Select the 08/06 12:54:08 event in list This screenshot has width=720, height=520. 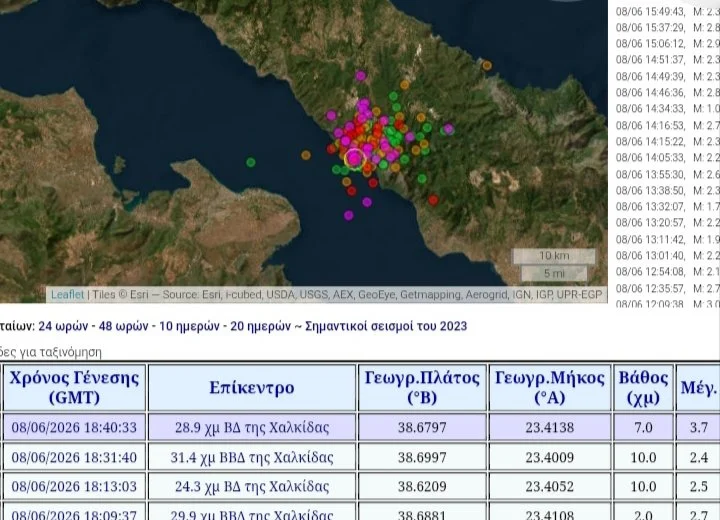click(668, 271)
